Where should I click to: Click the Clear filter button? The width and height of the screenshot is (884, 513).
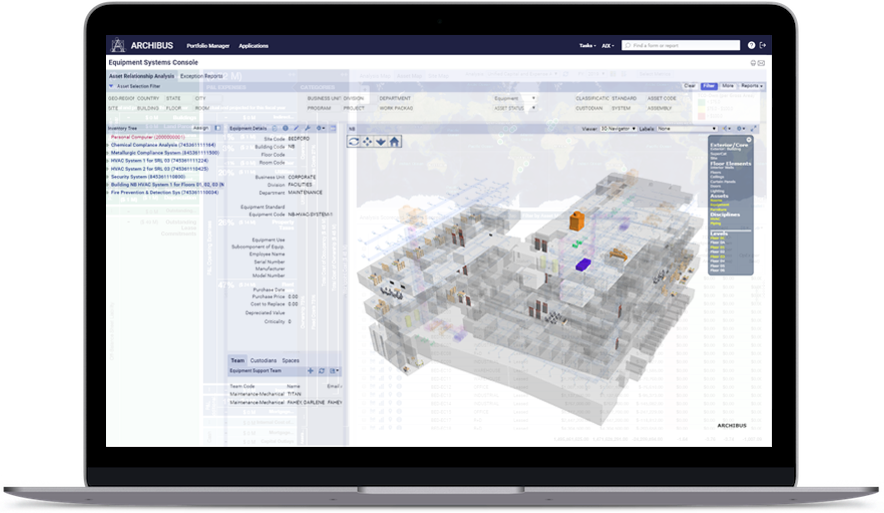[690, 86]
